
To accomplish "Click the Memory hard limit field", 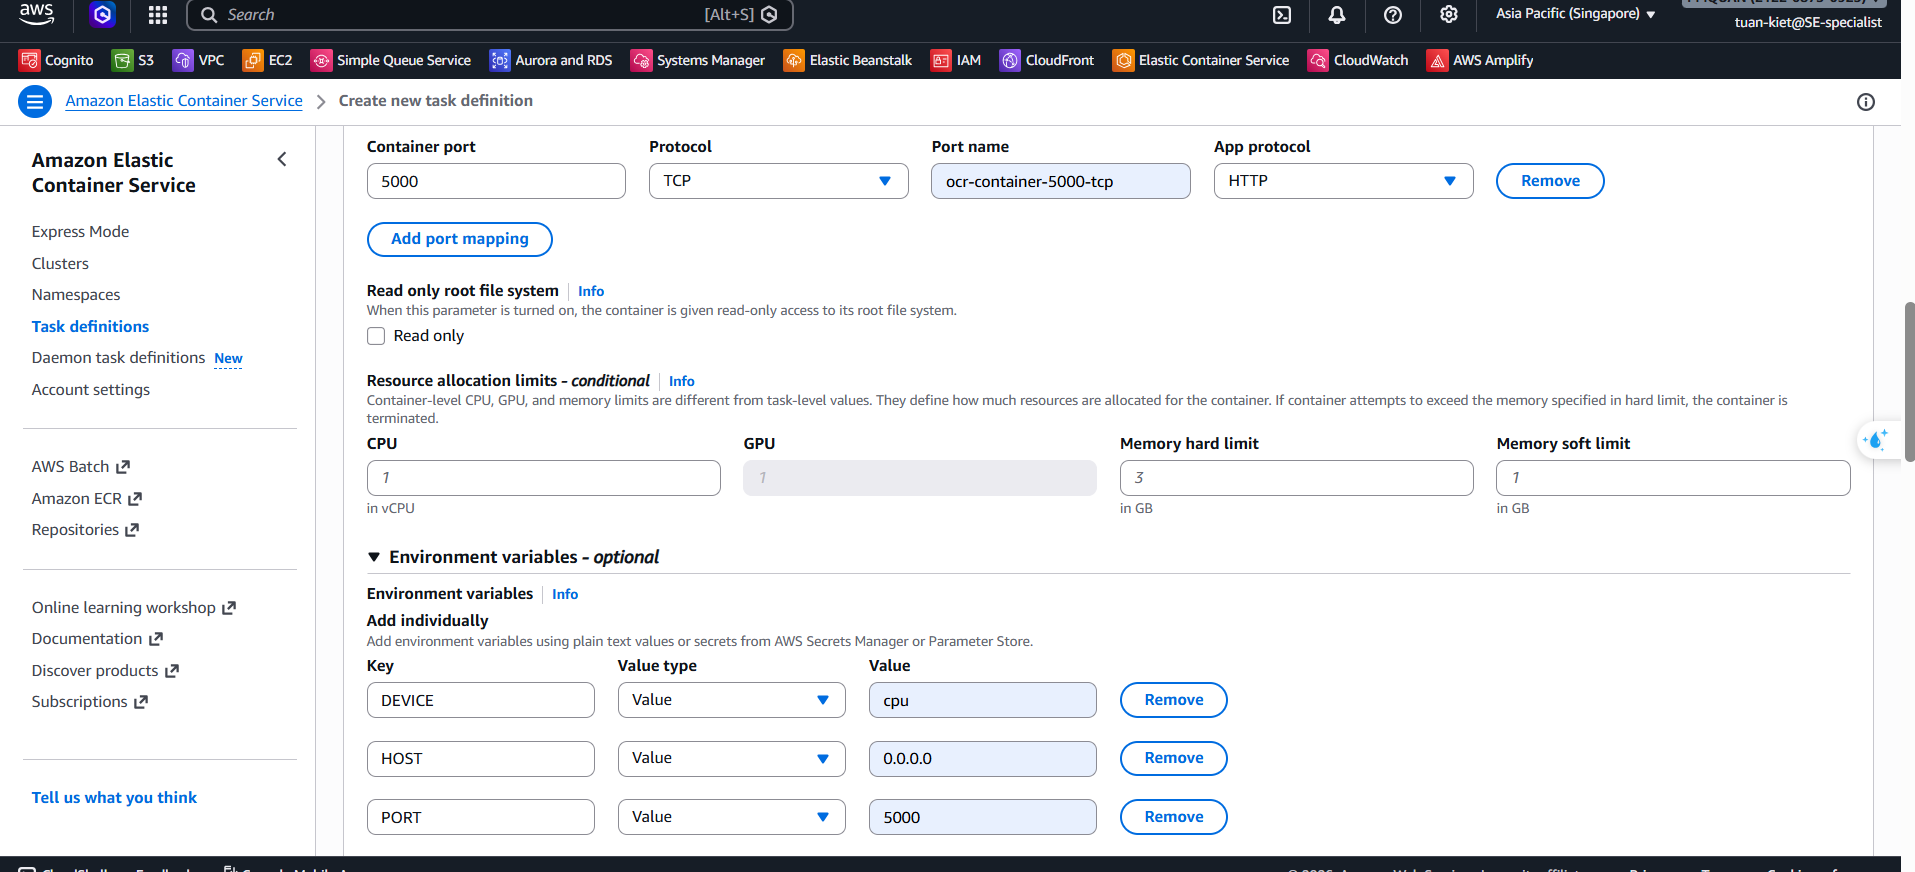I will click(x=1295, y=478).
